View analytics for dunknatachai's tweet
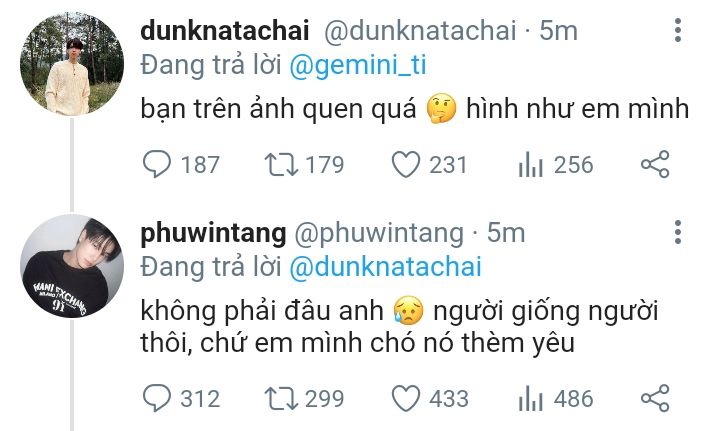The height and width of the screenshot is (431, 719). click(x=530, y=164)
